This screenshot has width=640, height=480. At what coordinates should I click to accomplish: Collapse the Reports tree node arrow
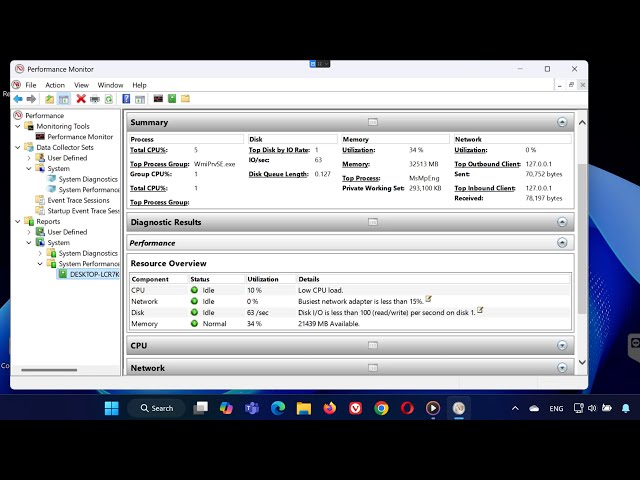[x=18, y=221]
